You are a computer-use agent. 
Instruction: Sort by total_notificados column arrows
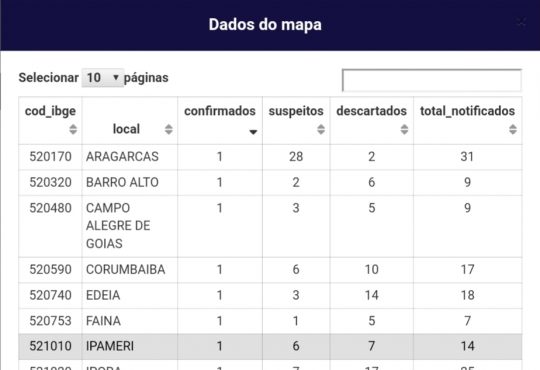(x=513, y=130)
